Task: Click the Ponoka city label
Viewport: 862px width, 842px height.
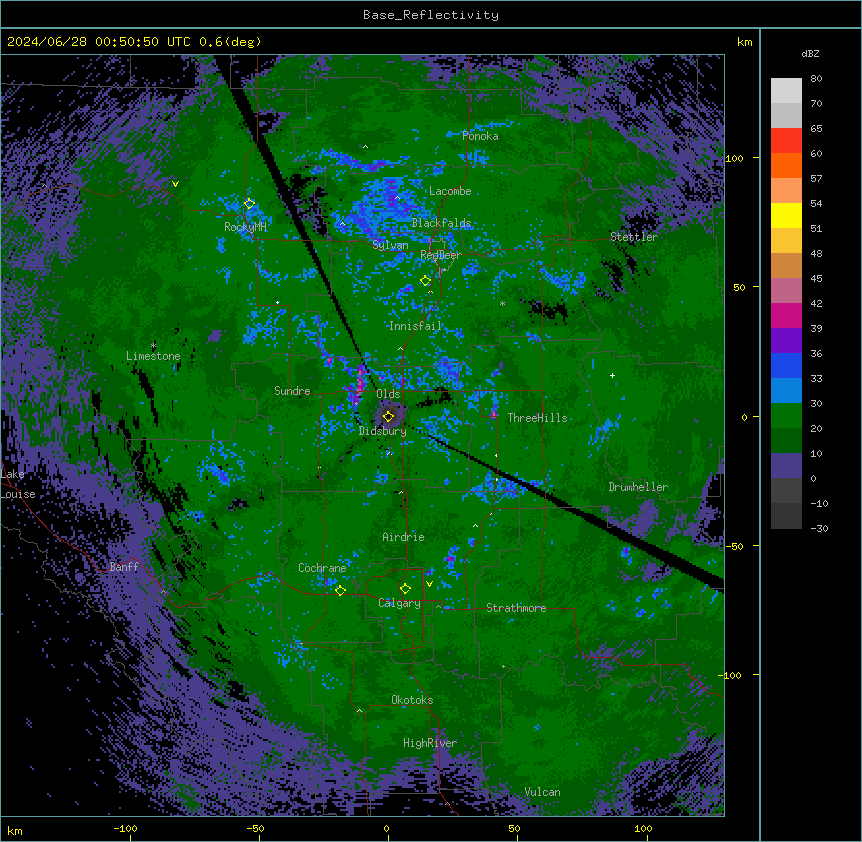Action: [x=480, y=136]
